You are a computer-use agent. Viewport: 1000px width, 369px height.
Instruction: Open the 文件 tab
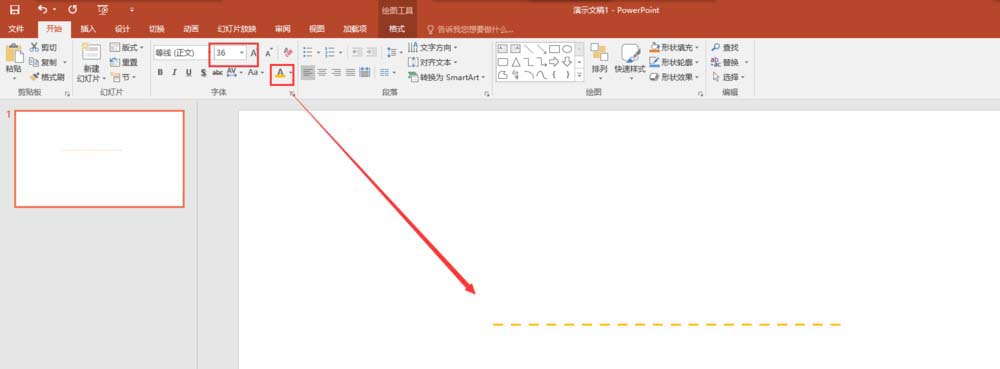pos(17,29)
